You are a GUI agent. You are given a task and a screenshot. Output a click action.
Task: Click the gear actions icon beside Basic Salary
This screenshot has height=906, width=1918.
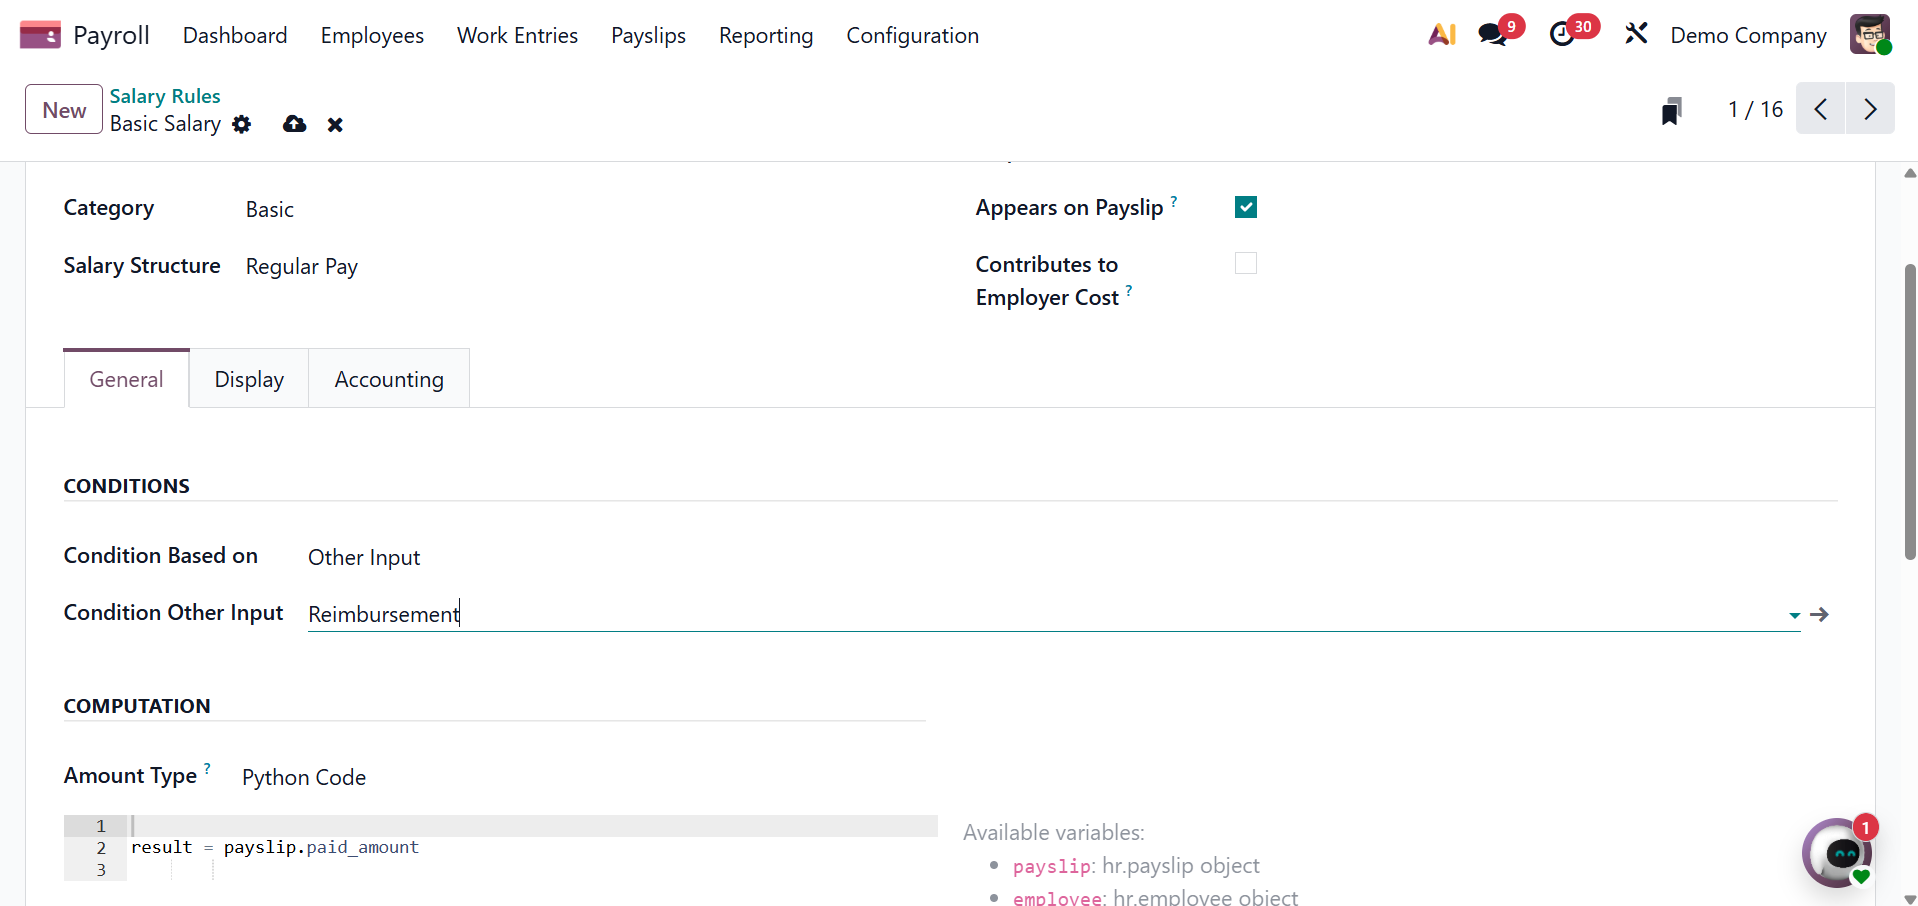pyautogui.click(x=242, y=124)
